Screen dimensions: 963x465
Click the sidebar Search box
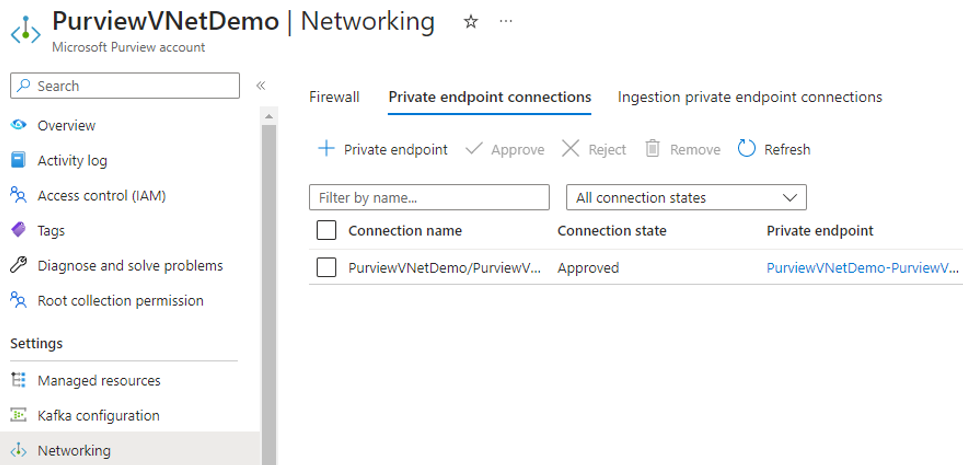click(125, 86)
